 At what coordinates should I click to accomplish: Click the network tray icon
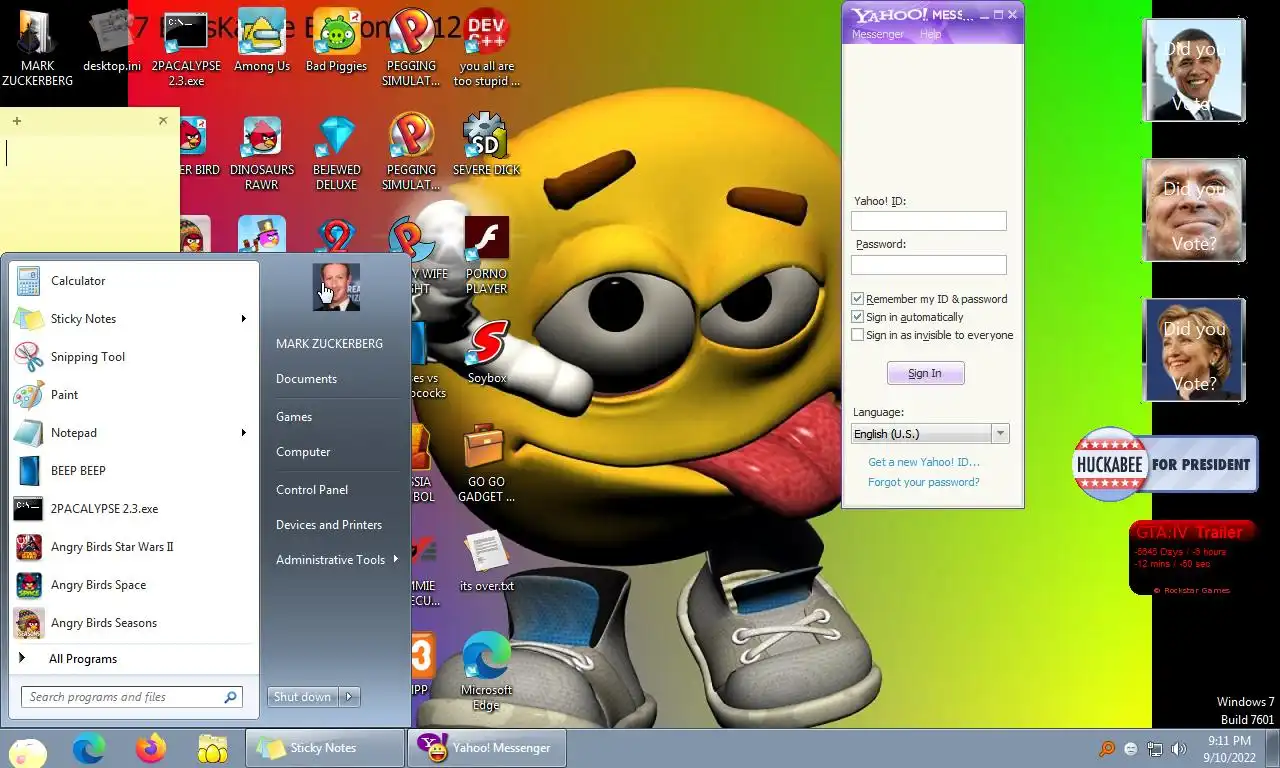click(1155, 748)
